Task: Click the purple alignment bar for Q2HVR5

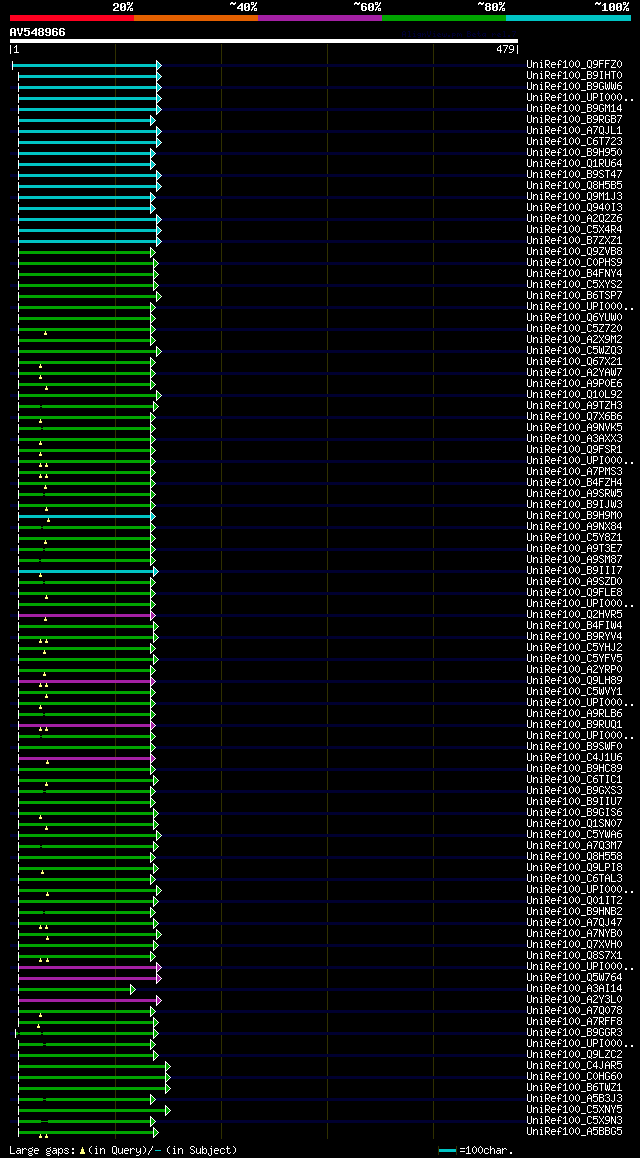Action: [x=87, y=615]
